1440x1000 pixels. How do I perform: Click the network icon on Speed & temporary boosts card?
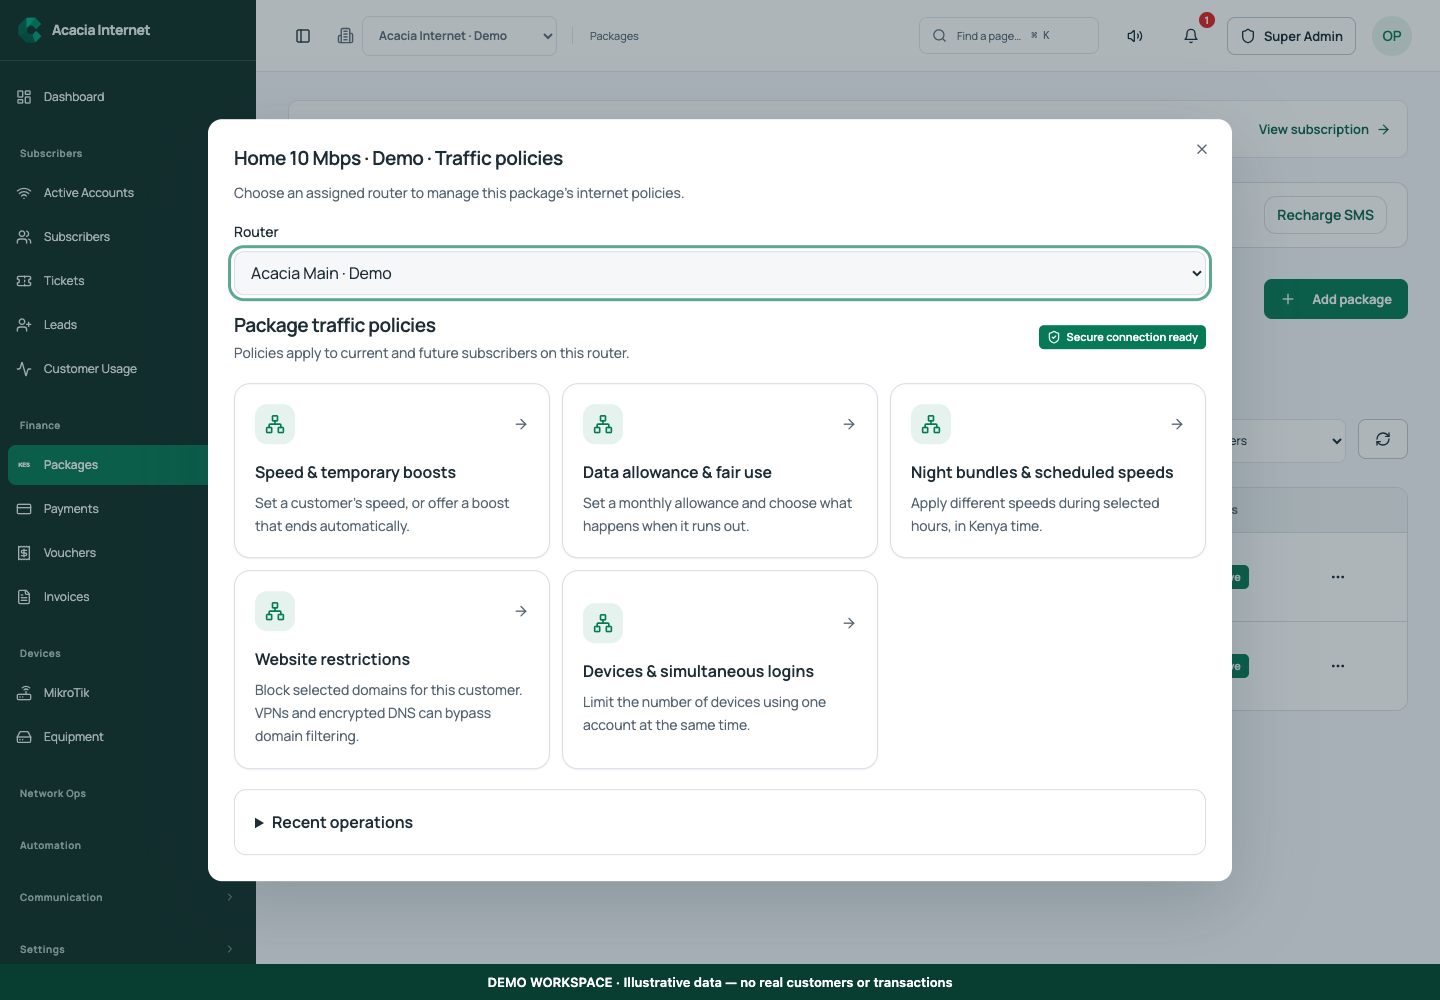click(x=275, y=424)
